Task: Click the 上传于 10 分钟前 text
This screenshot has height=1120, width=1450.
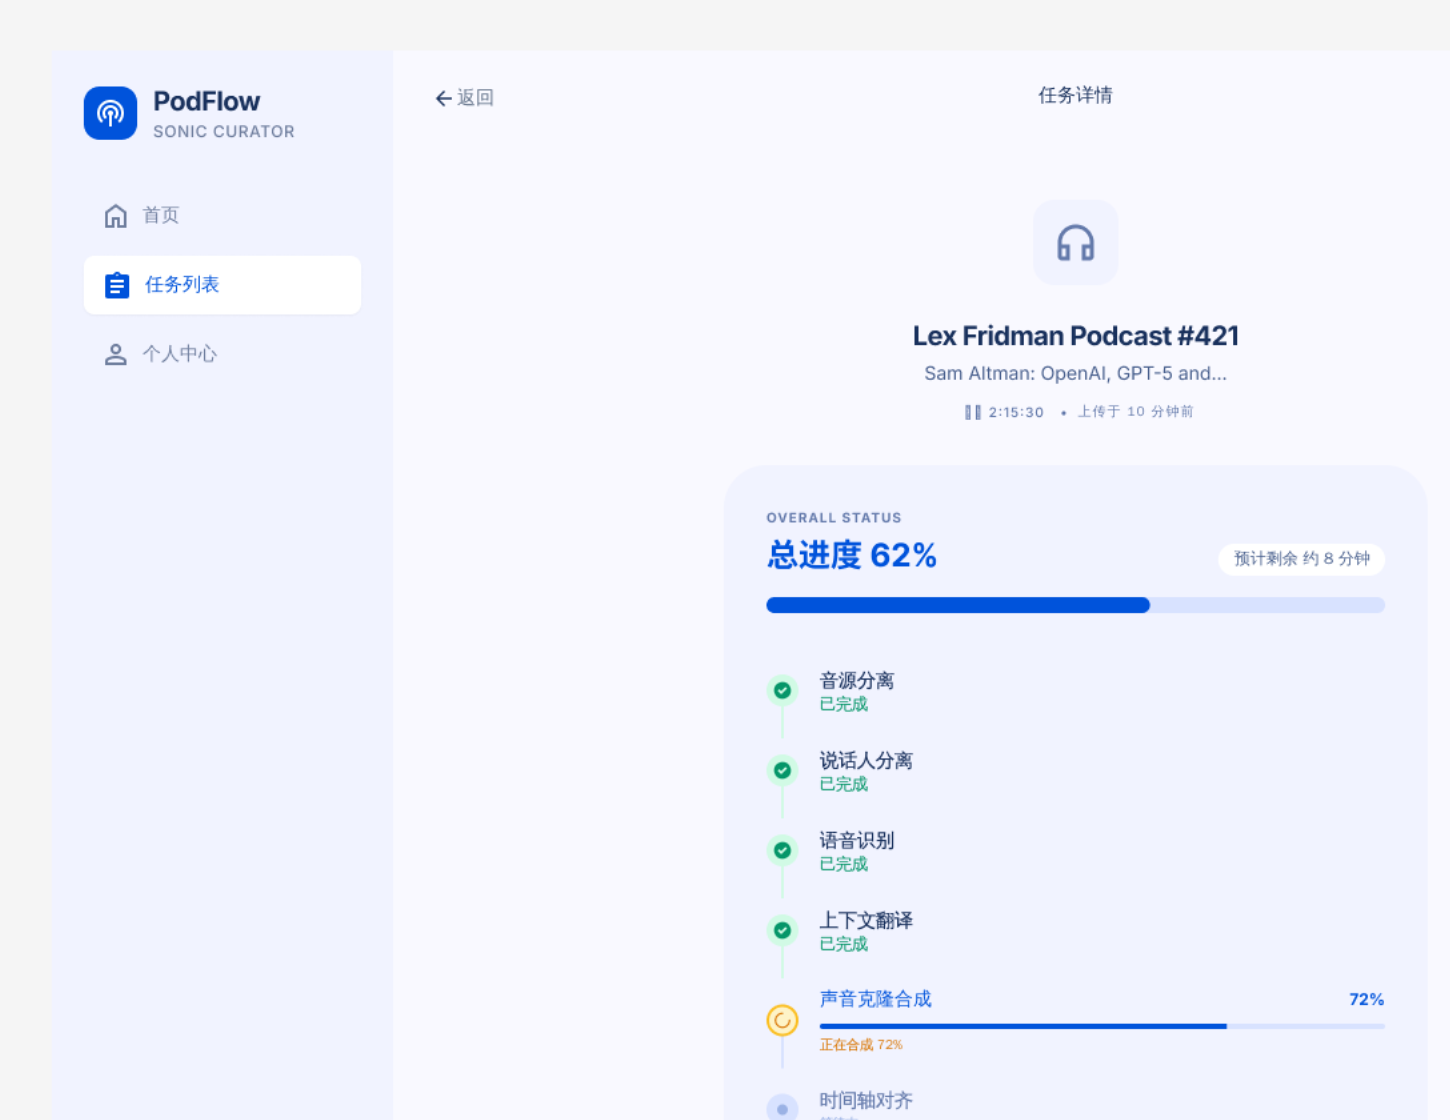Action: click(x=1135, y=412)
